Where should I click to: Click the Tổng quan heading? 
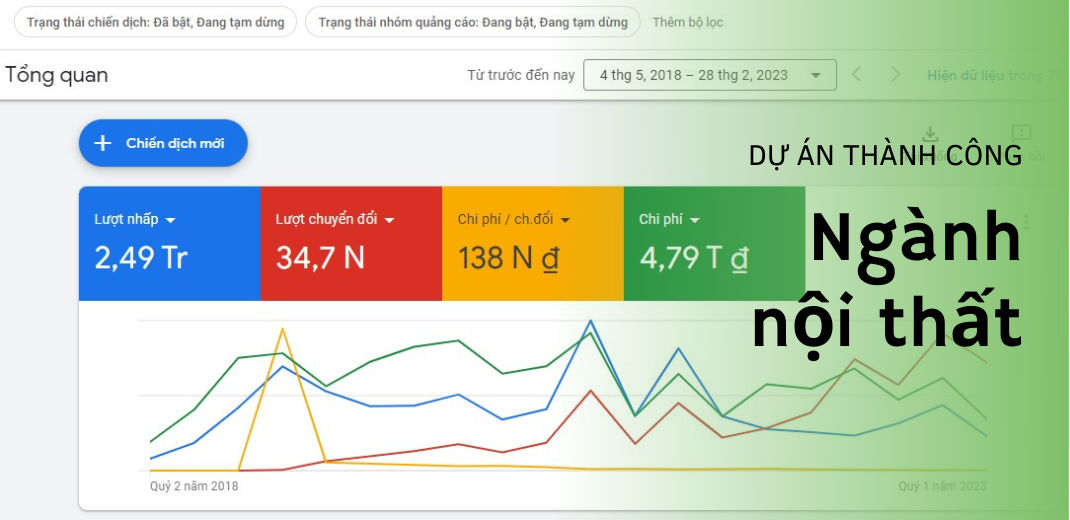coord(57,75)
